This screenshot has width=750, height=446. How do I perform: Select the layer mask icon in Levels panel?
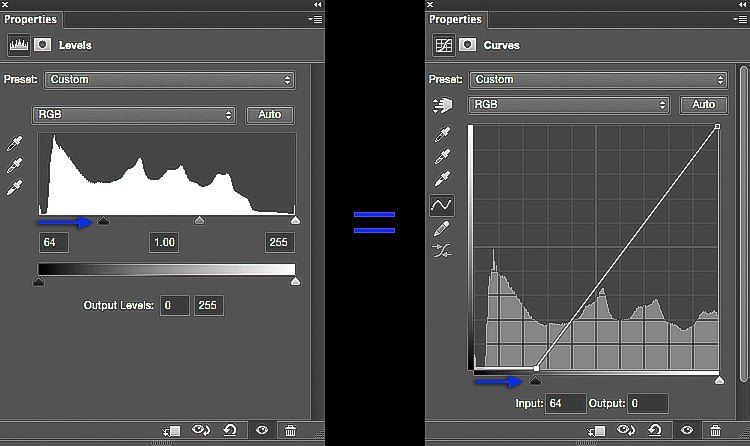(x=43, y=45)
